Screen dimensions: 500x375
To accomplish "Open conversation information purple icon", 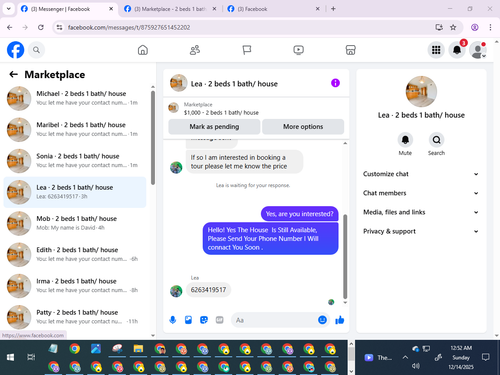I will pos(335,83).
